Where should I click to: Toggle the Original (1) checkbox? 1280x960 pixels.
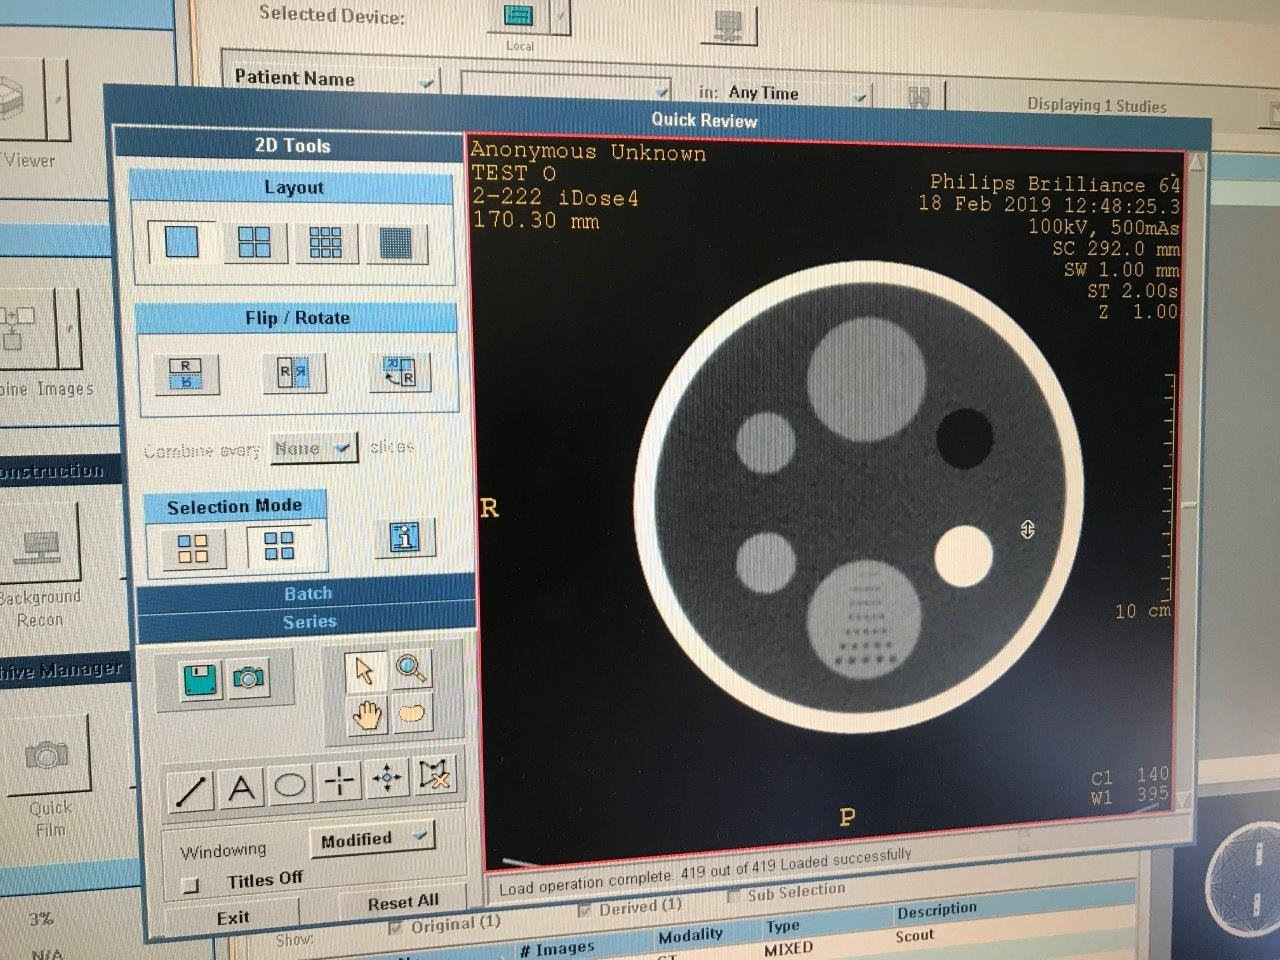coord(396,928)
